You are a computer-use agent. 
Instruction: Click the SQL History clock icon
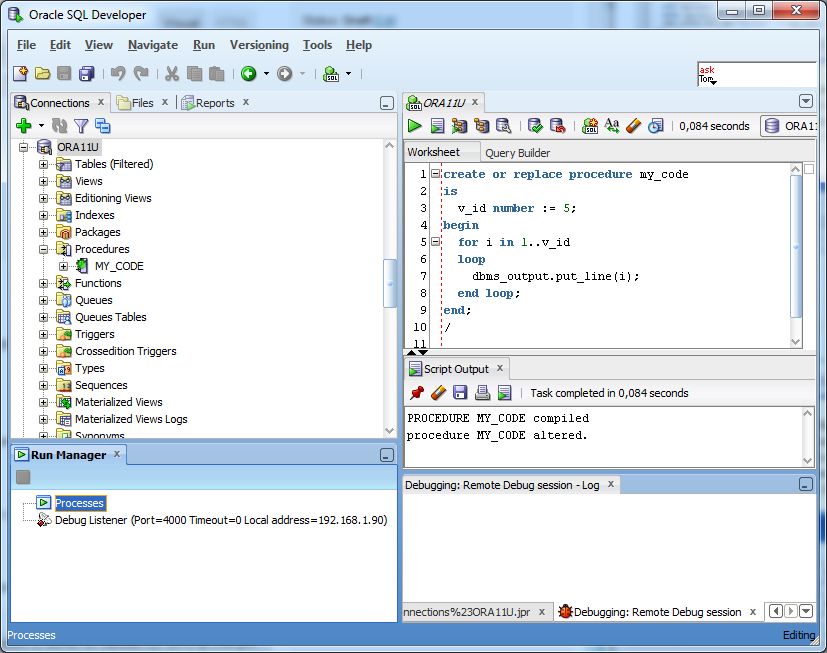pyautogui.click(x=656, y=126)
